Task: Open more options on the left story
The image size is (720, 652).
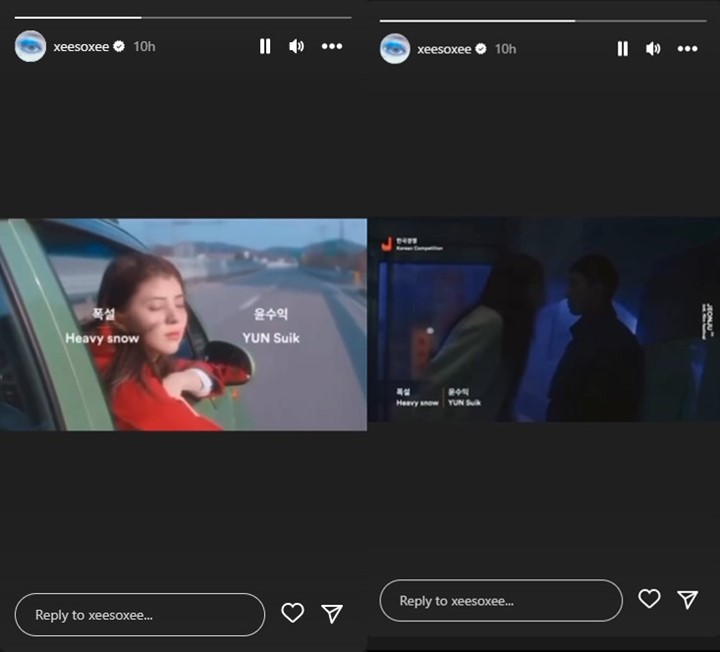Action: point(332,46)
